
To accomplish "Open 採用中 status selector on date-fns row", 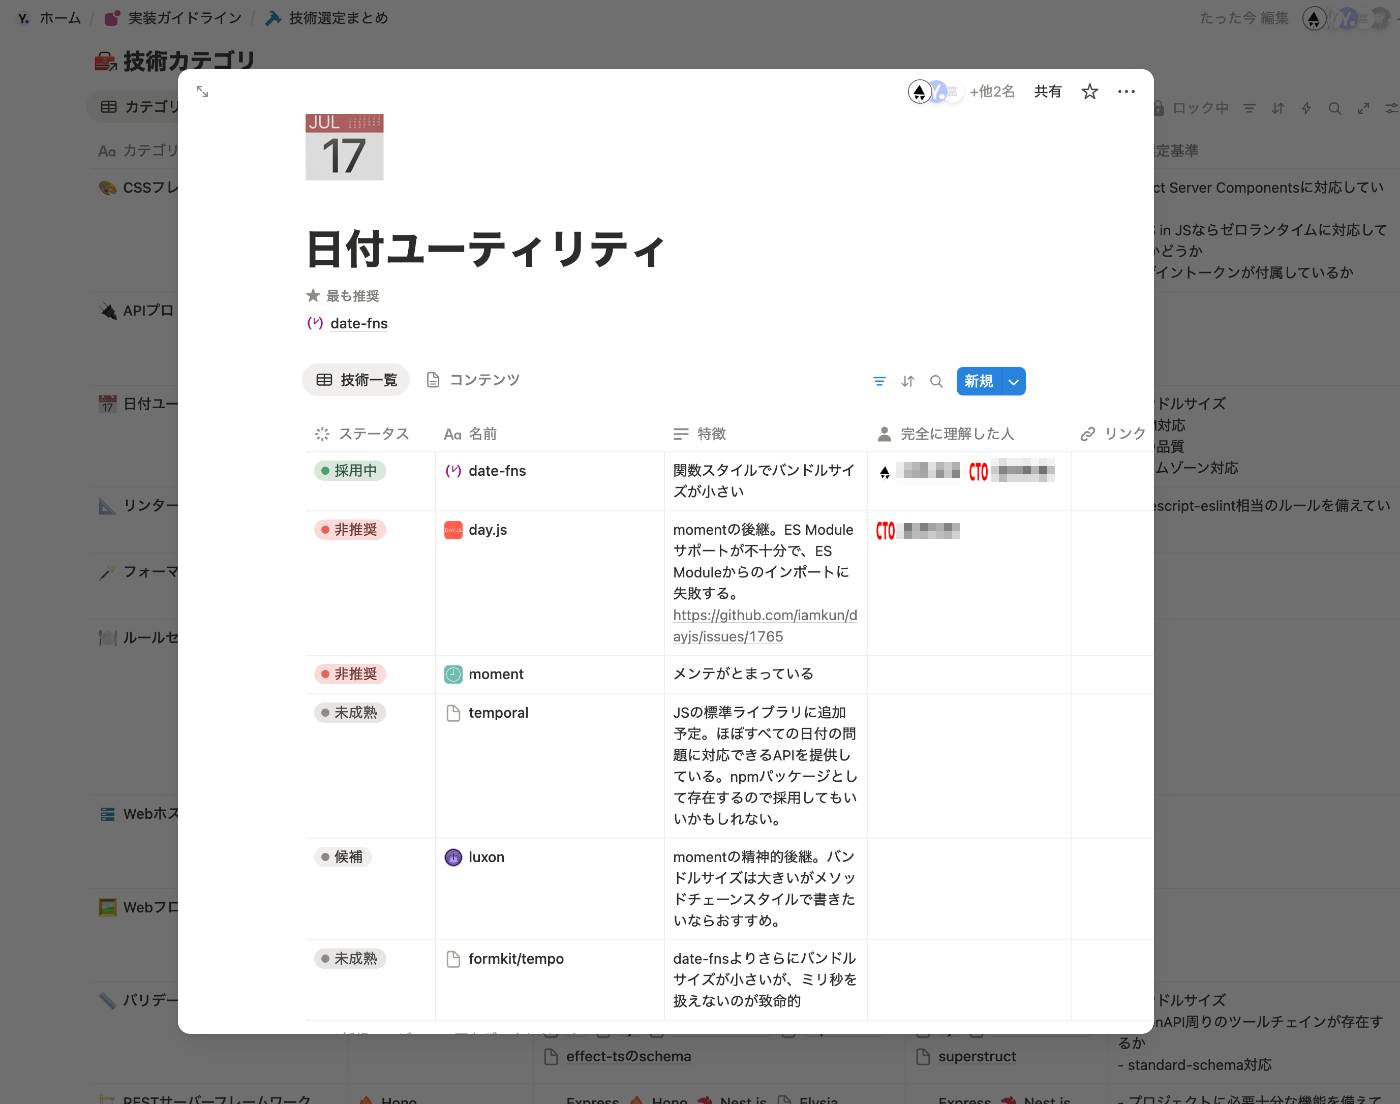I will click(x=350, y=471).
